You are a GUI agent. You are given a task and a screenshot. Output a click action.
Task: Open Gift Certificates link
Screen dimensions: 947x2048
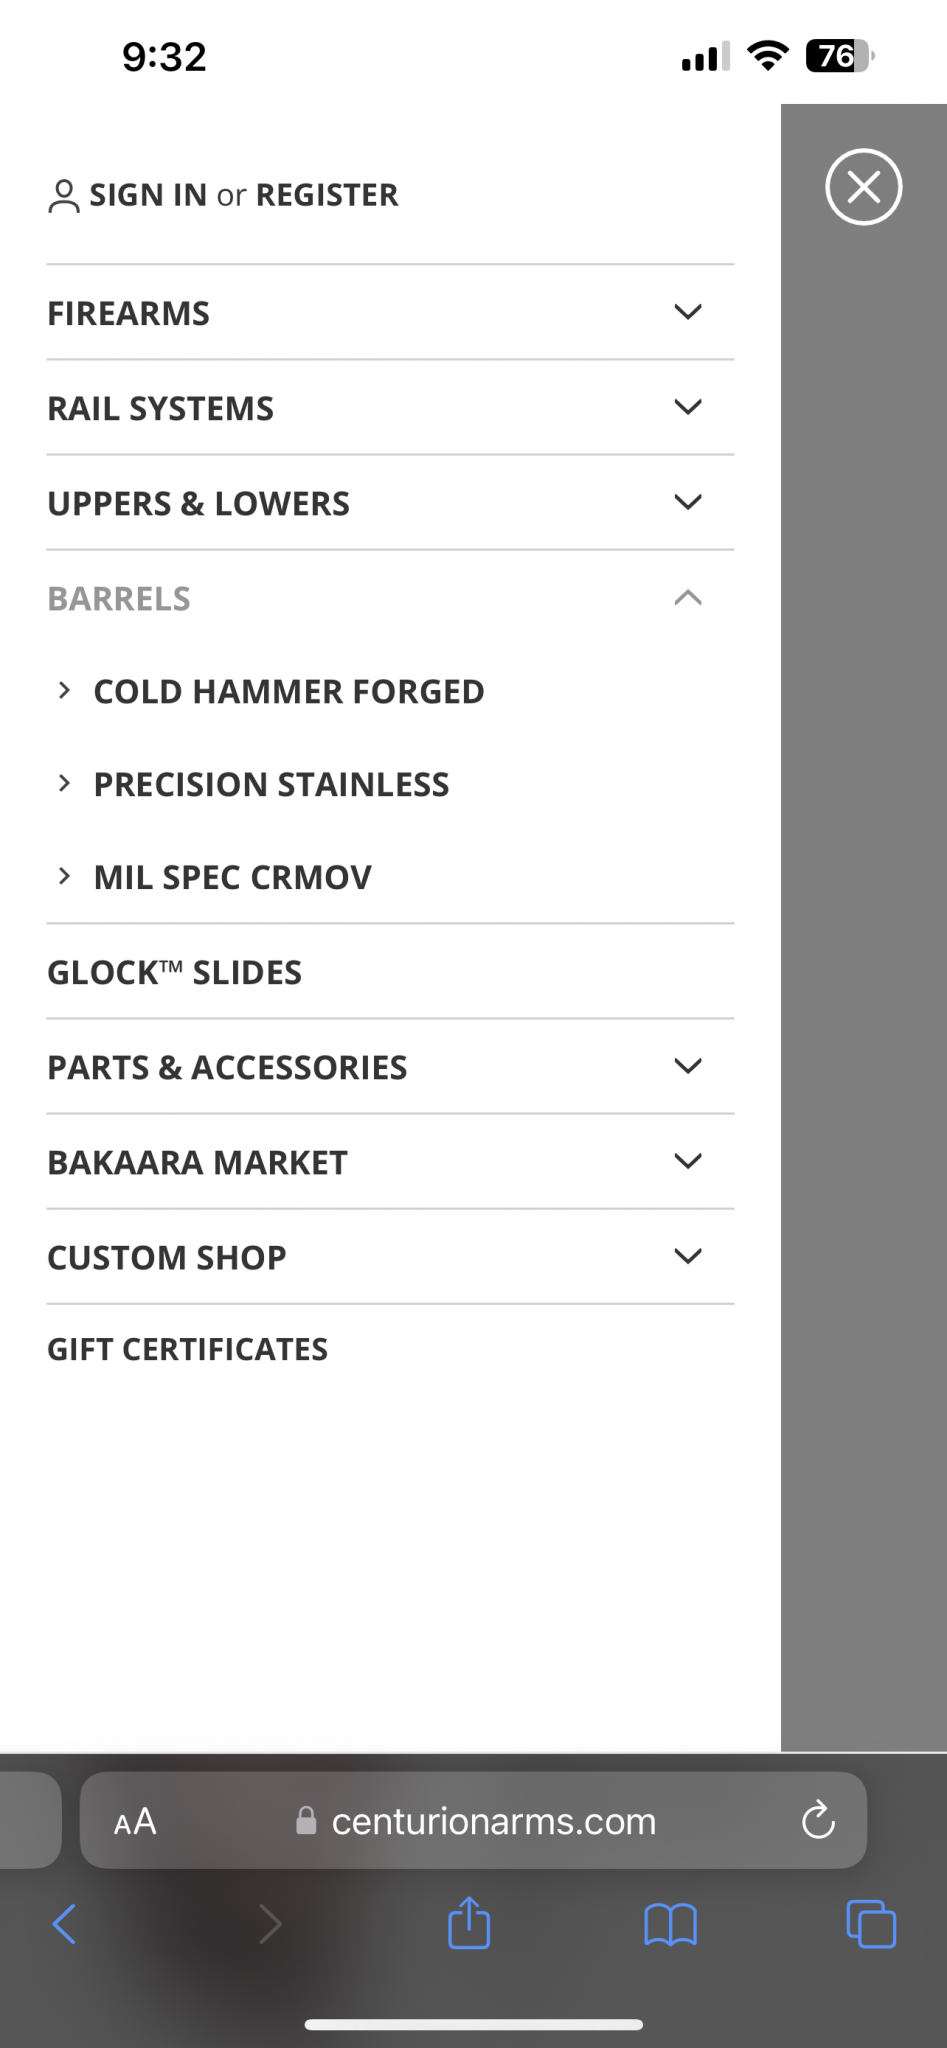click(x=187, y=1350)
